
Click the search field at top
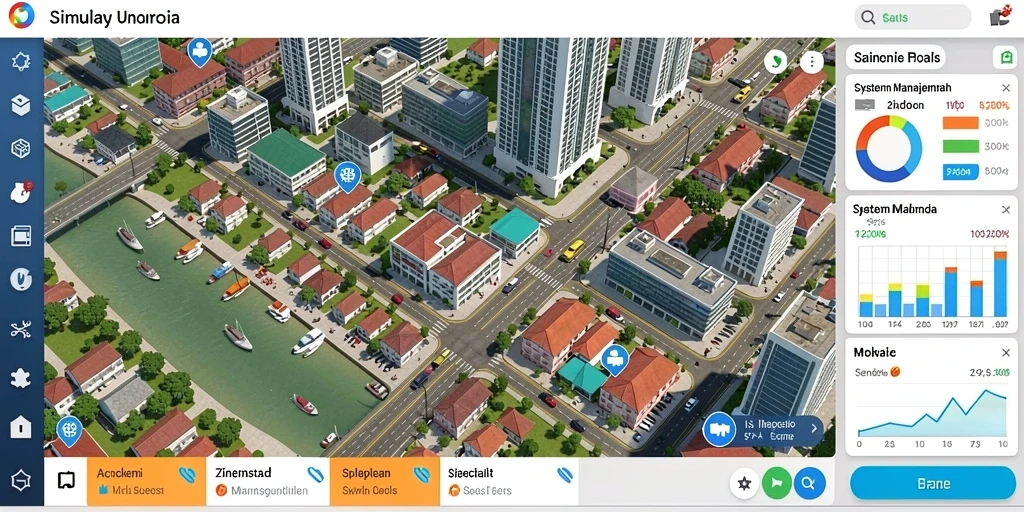(x=912, y=18)
